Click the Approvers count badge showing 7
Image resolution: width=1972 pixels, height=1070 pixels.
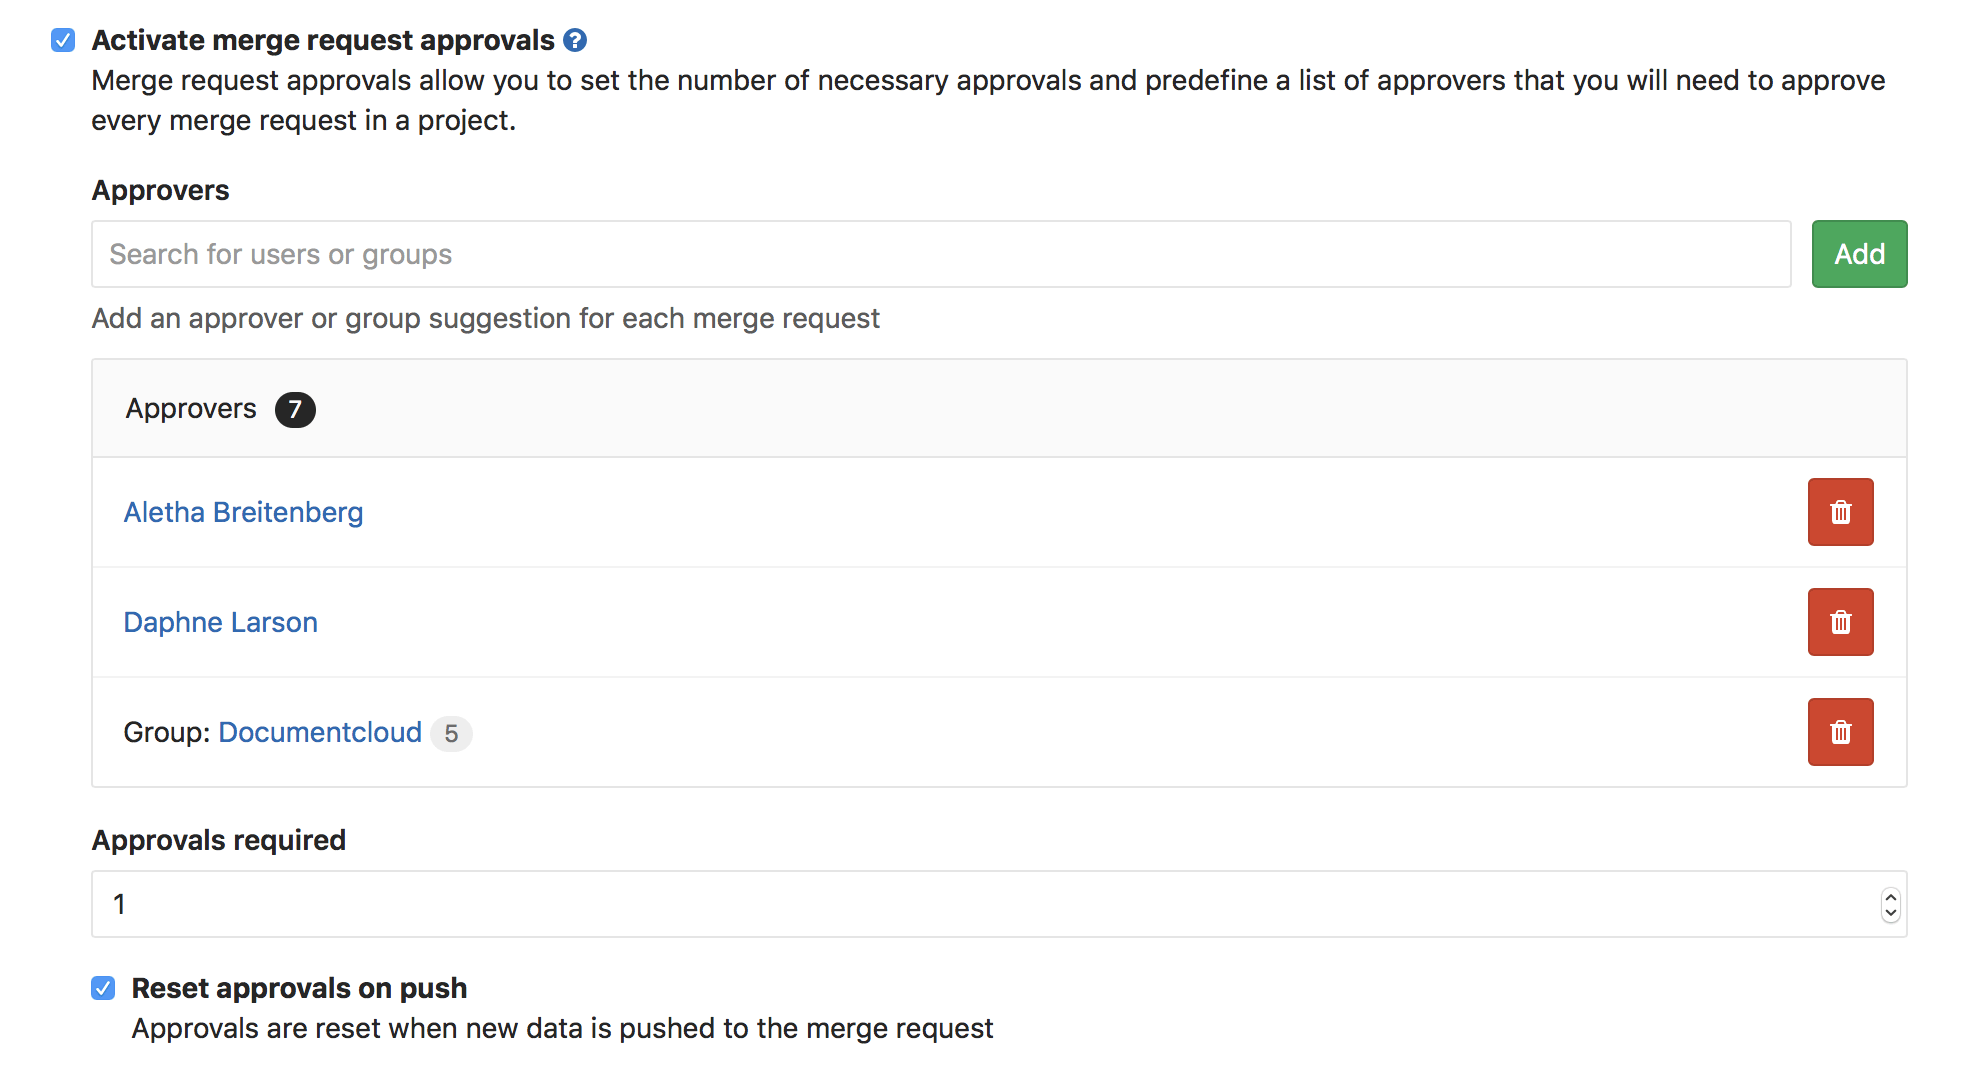point(295,409)
